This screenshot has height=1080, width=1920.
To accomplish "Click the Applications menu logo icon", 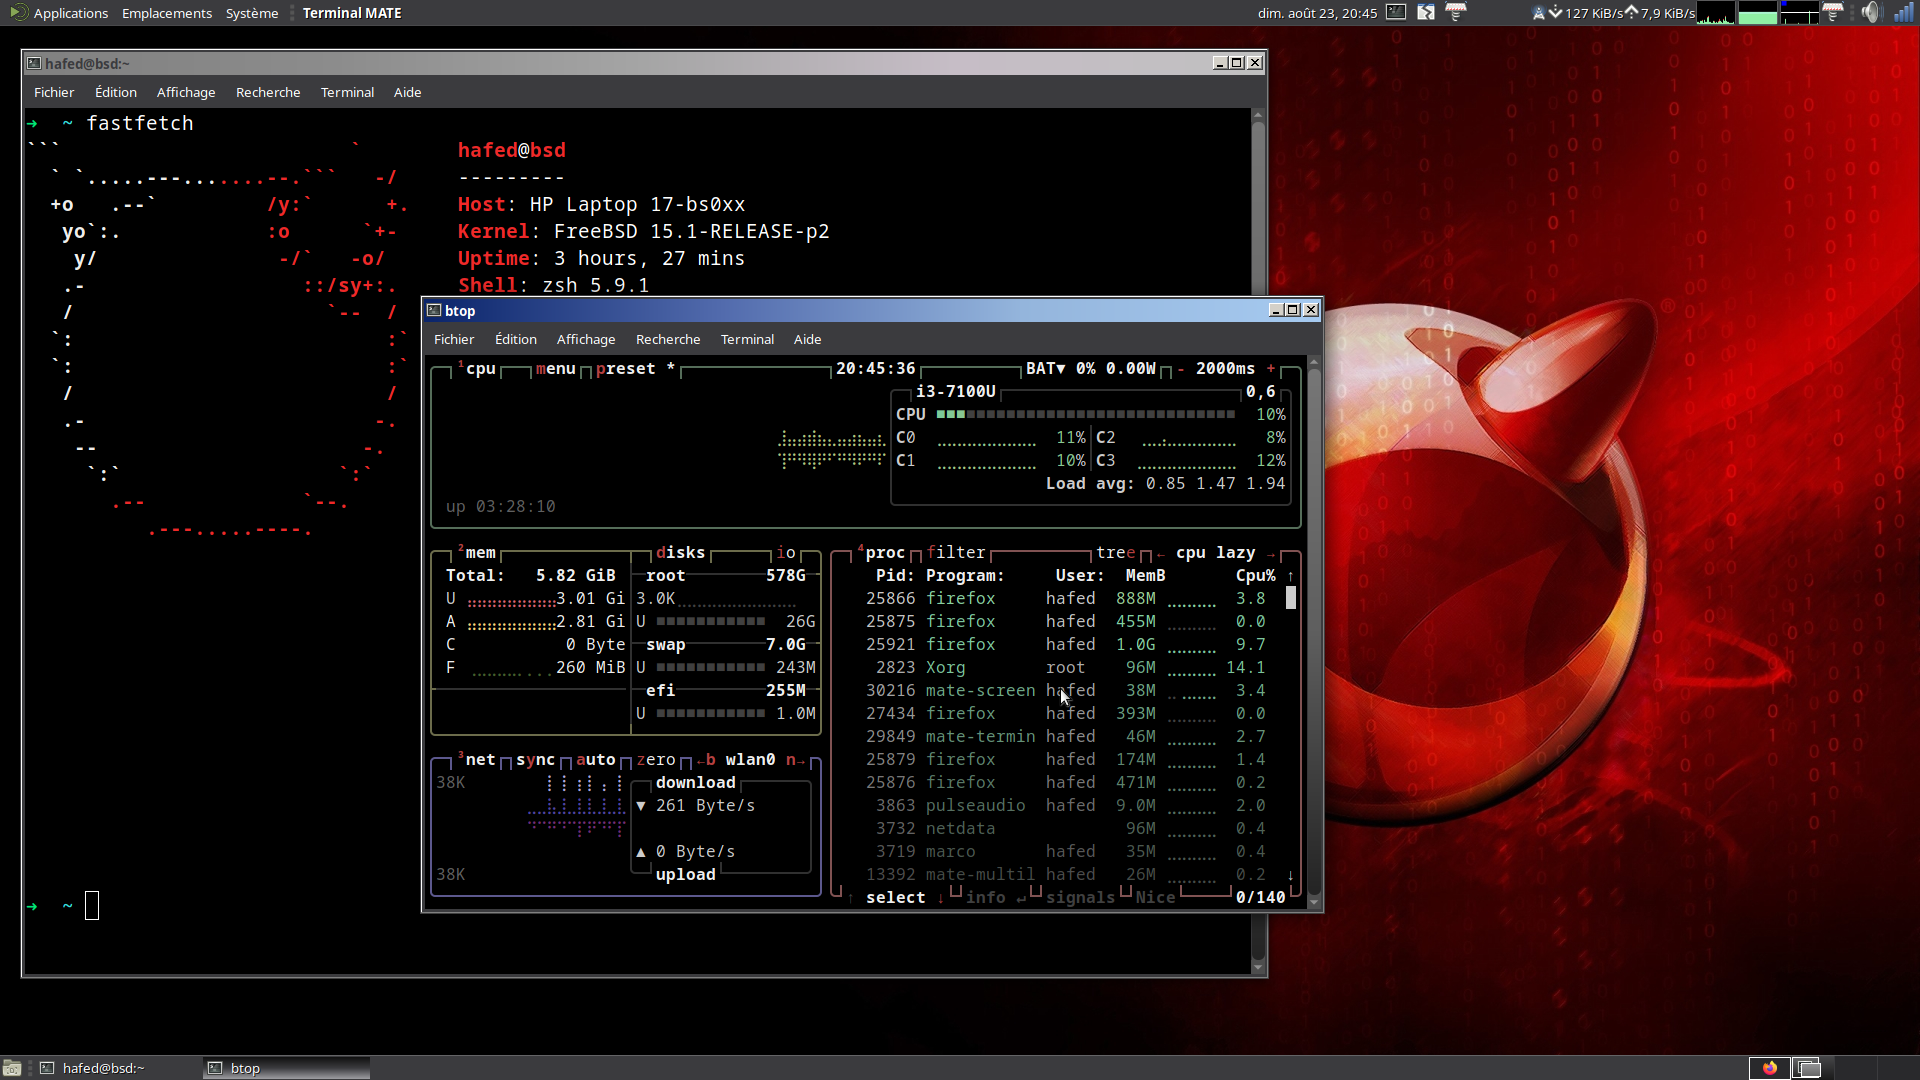I will pyautogui.click(x=18, y=13).
